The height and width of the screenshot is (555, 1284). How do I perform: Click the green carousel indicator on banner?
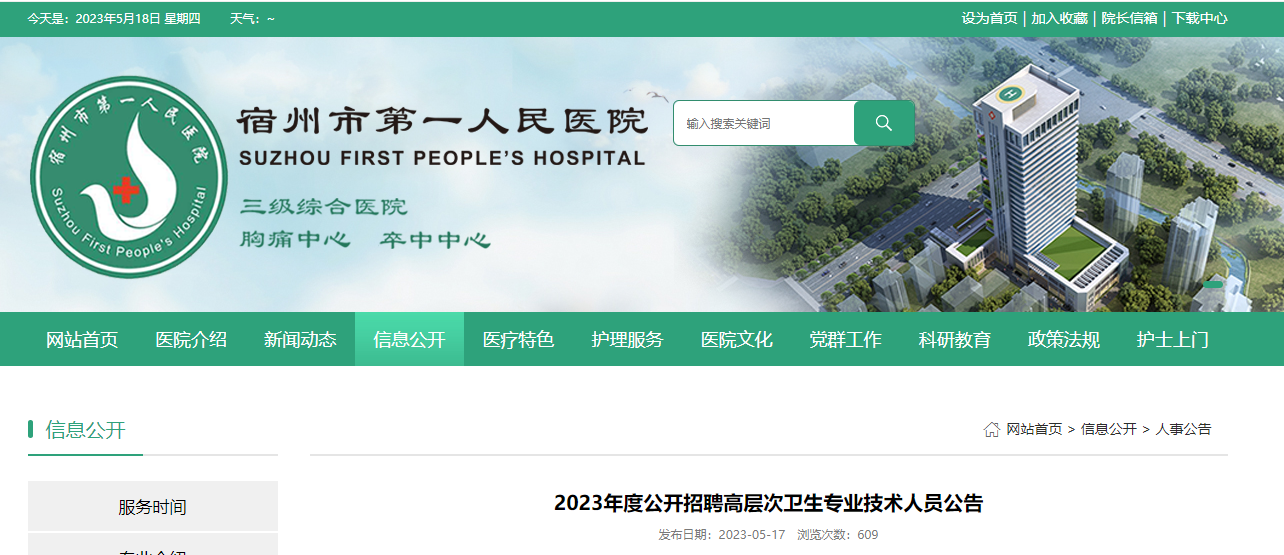1213,285
